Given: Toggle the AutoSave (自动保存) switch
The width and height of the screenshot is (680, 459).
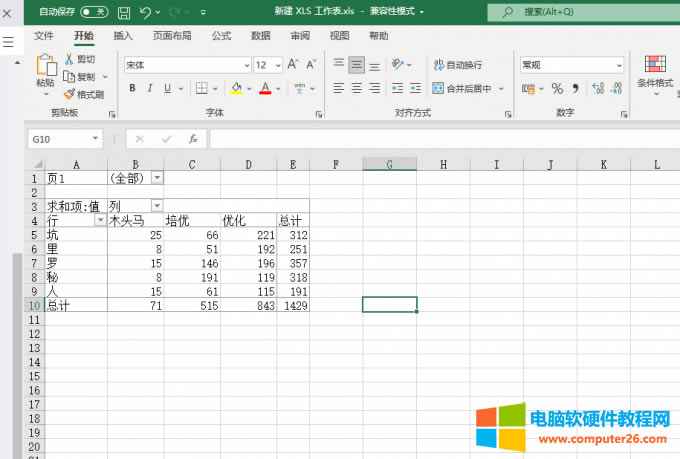Looking at the screenshot, I should pos(94,12).
